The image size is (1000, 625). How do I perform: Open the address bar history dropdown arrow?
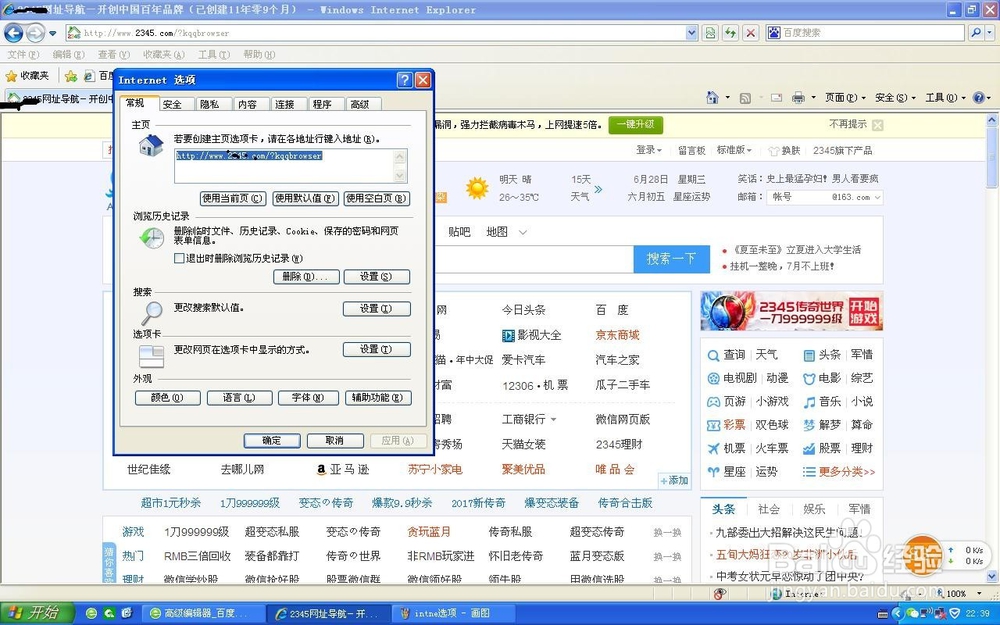tap(691, 33)
